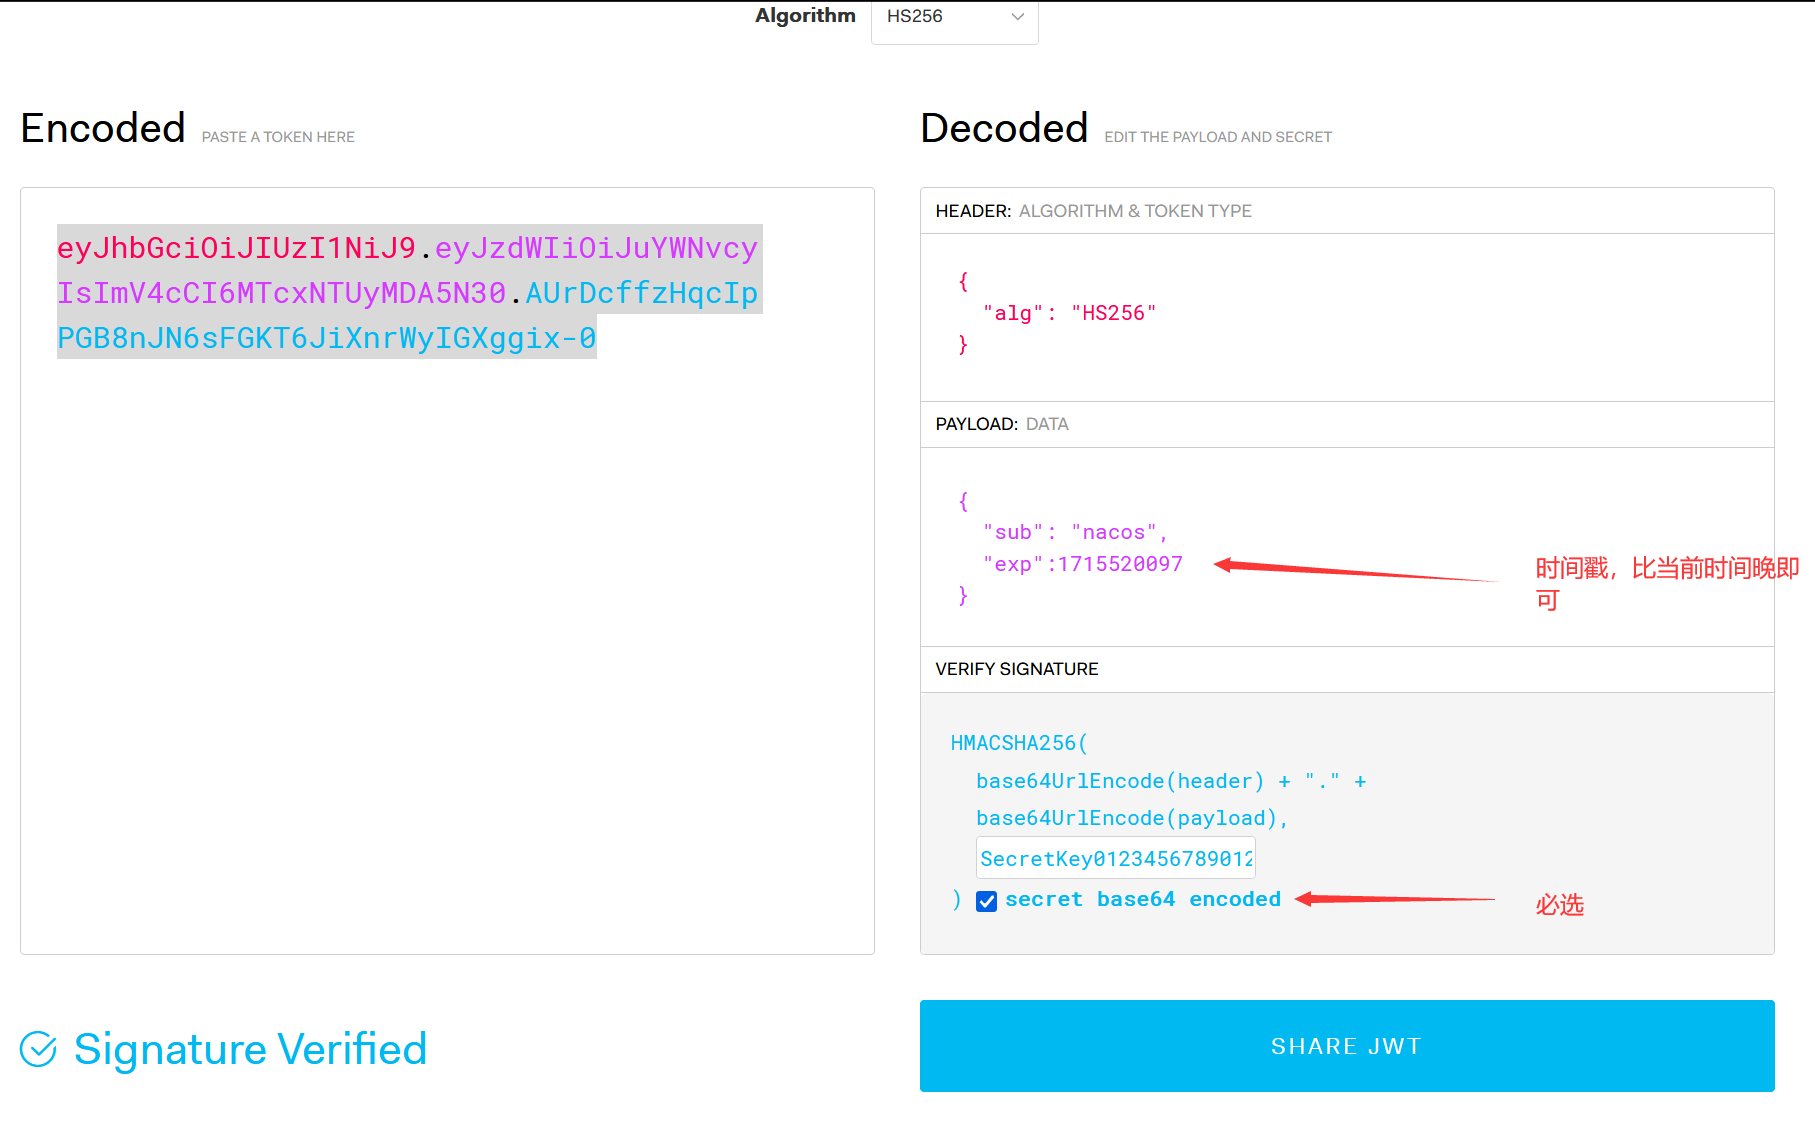Click the red header segment of token
Viewport: 1815px width, 1128px height.
(x=236, y=248)
